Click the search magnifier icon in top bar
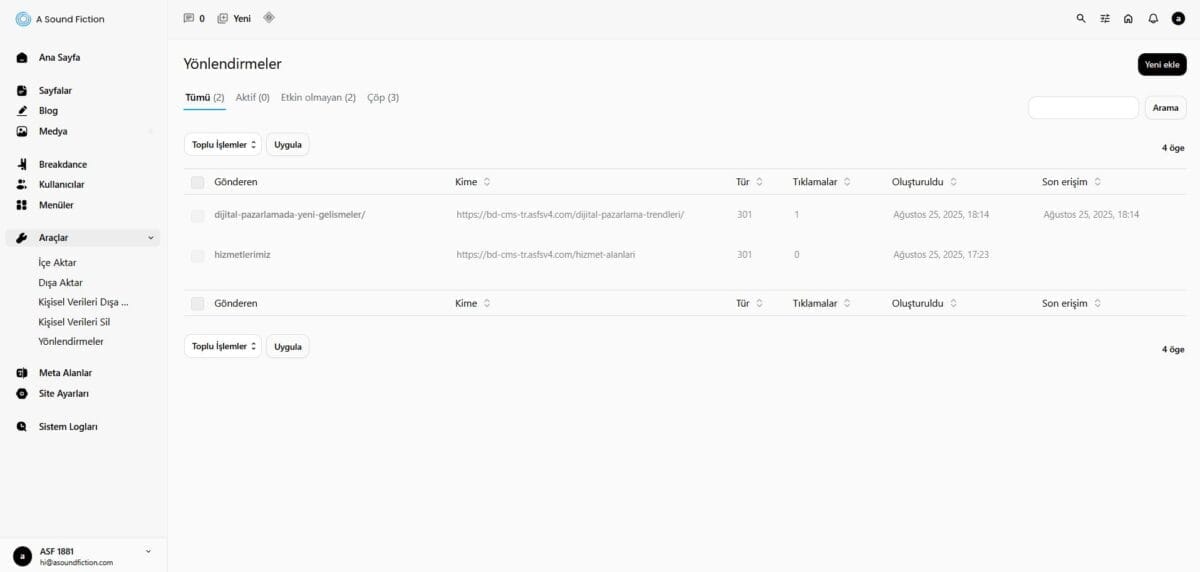 (1080, 18)
